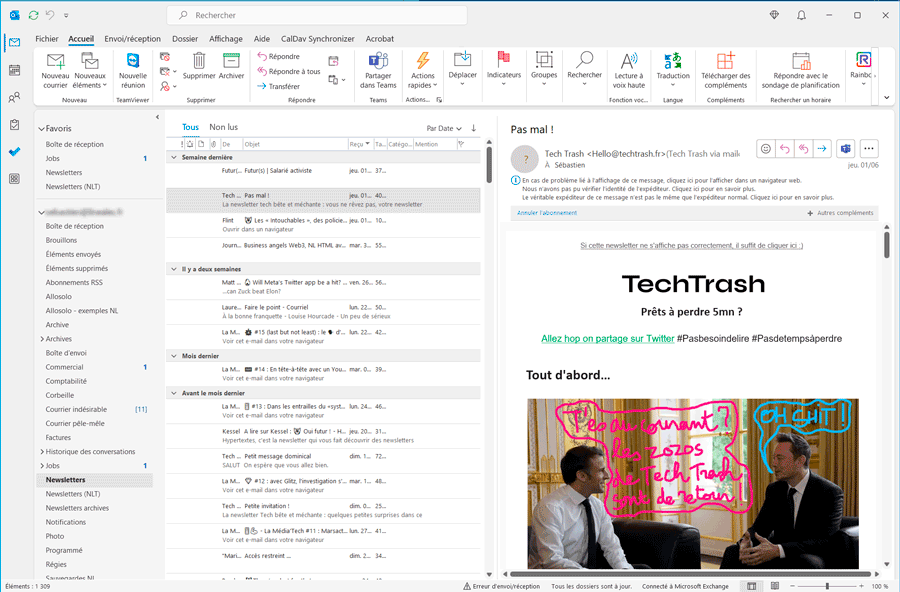
Task: Click Annuler l'abonnement link
Action: (x=547, y=212)
